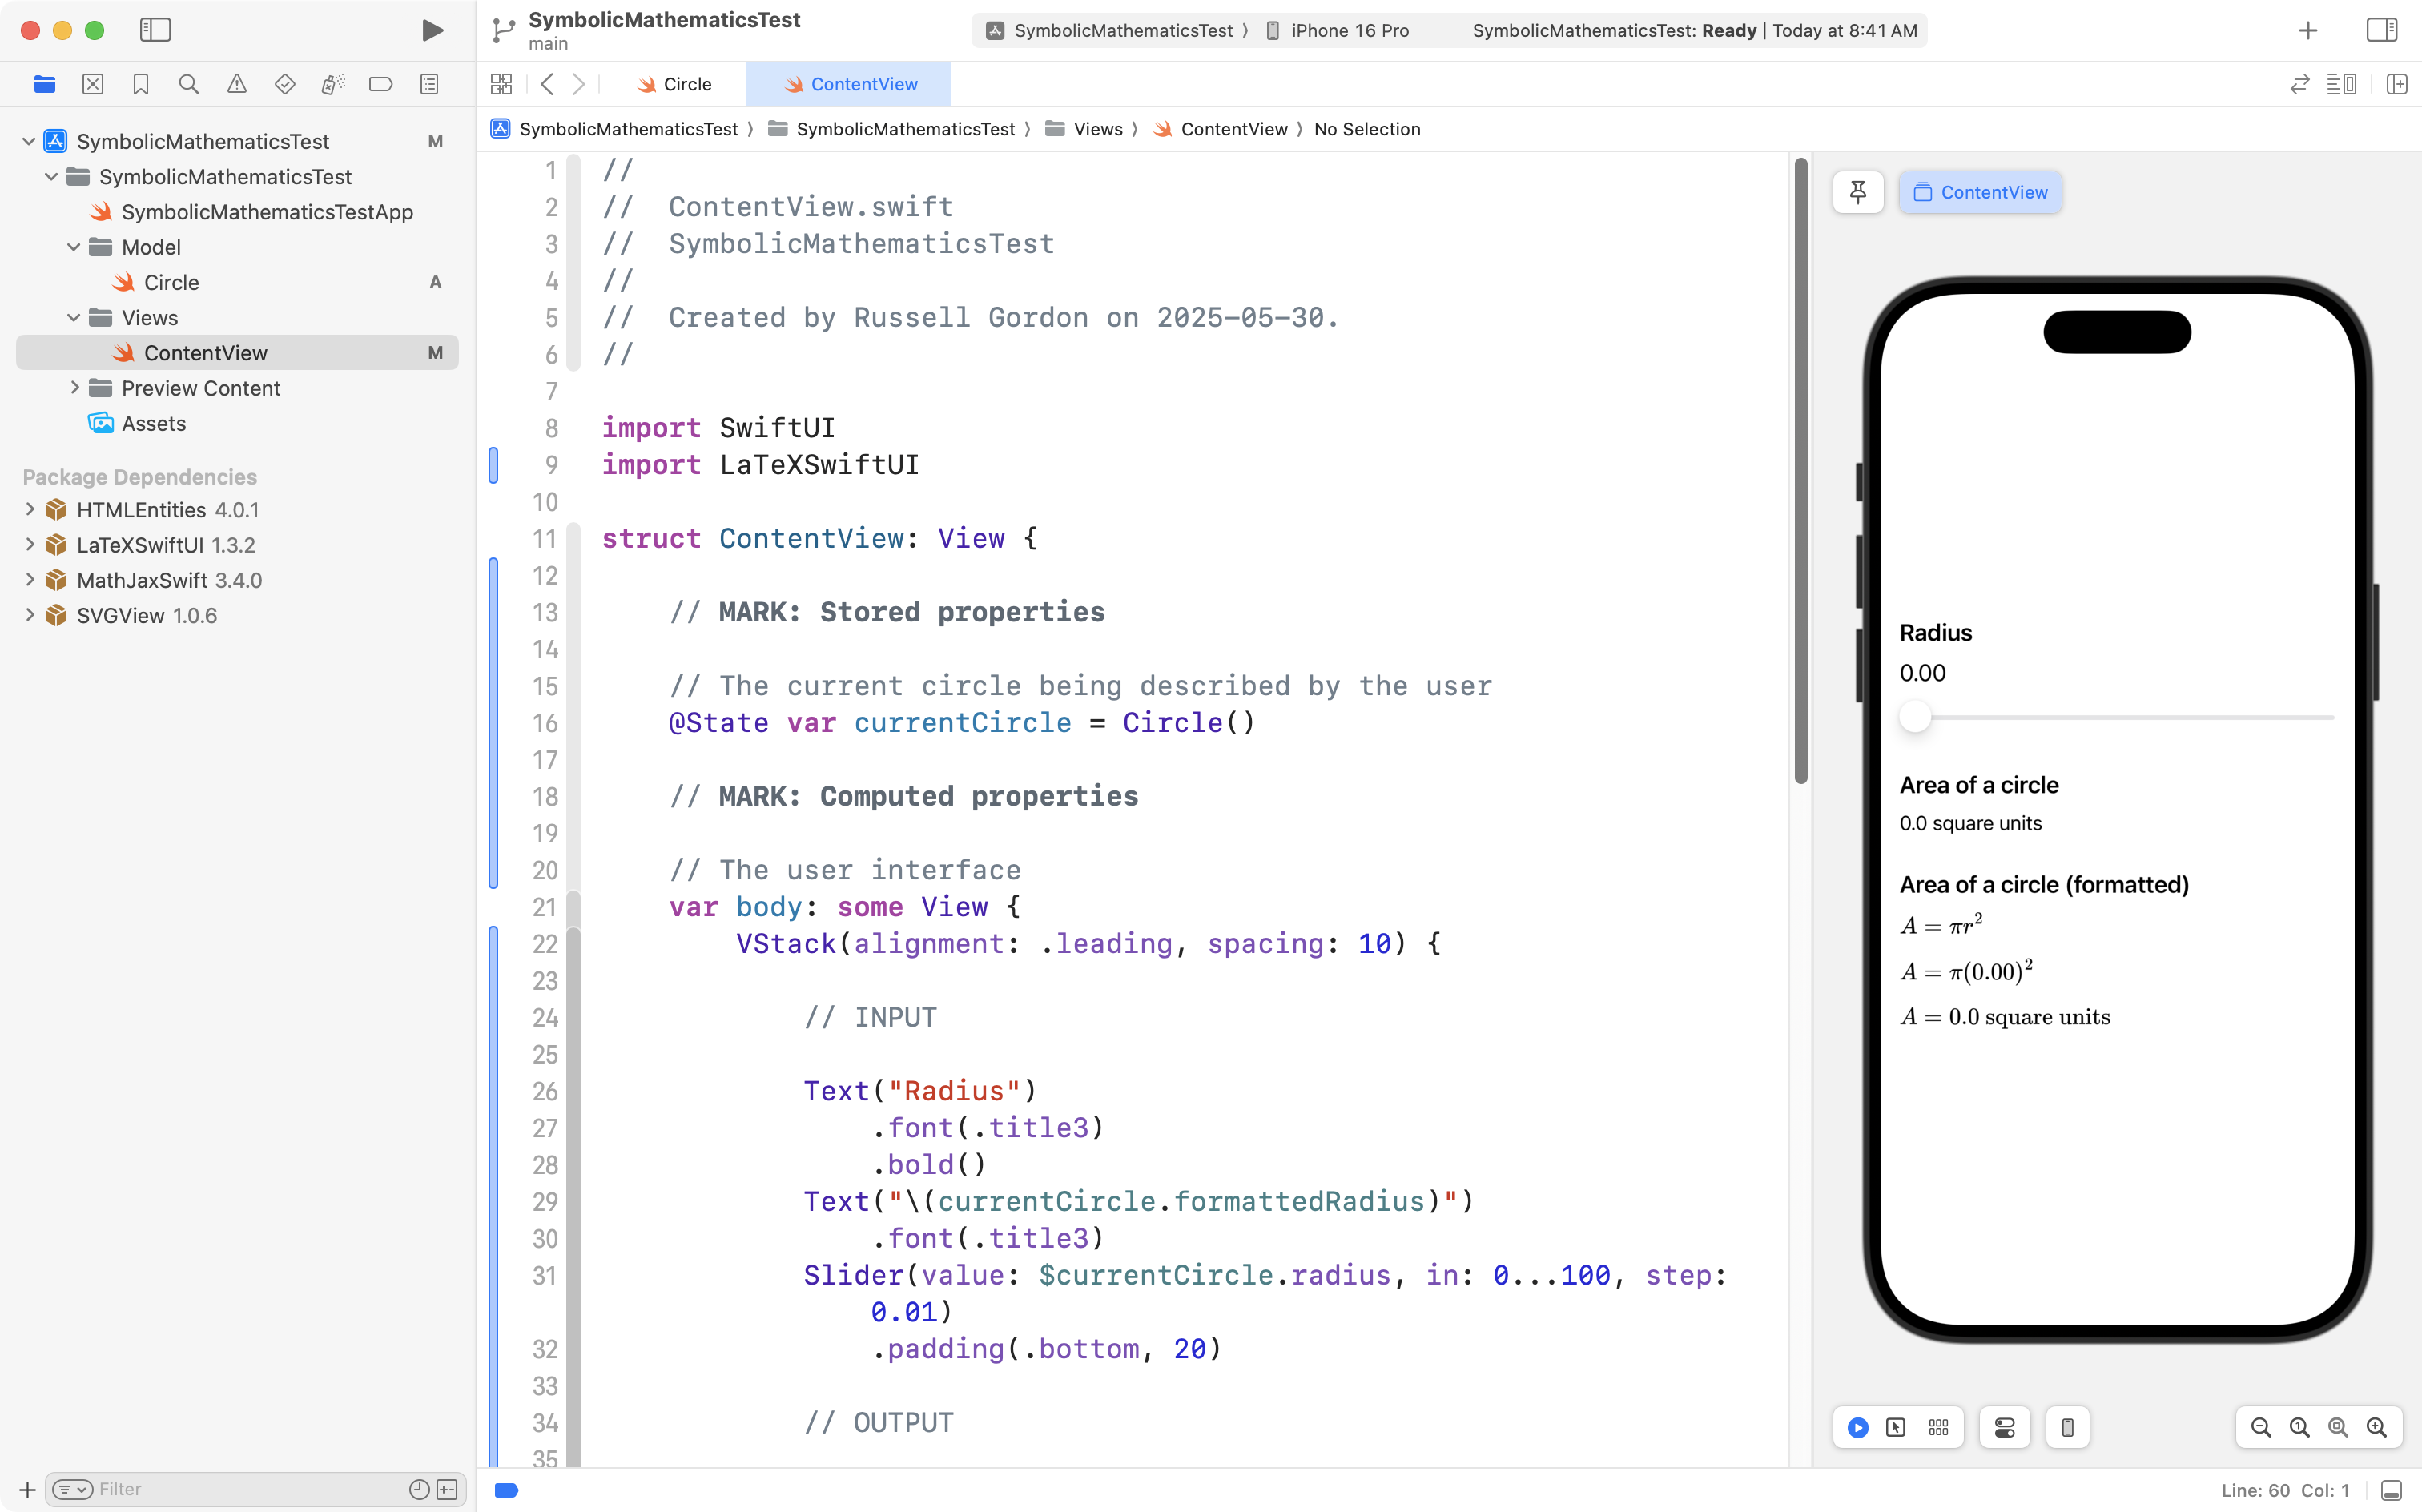
Task: Toggle the inspector panel on right
Action: [x=2381, y=30]
